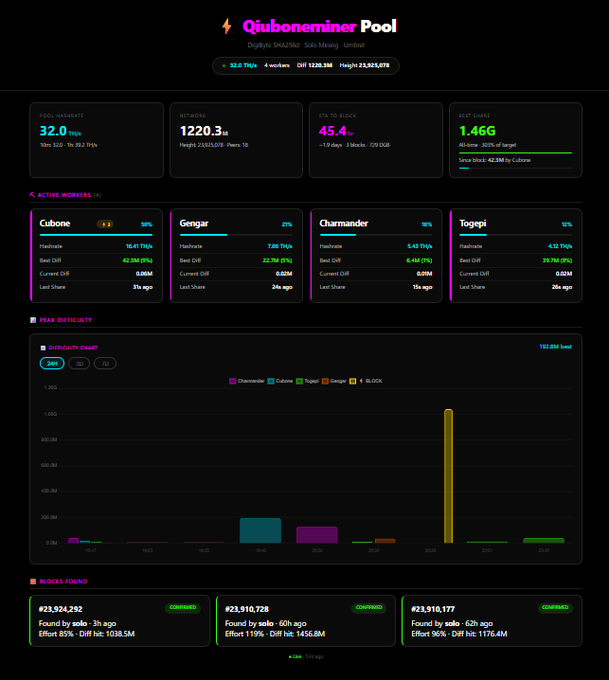Click the block icon beside Blocks Found

[x=33, y=582]
